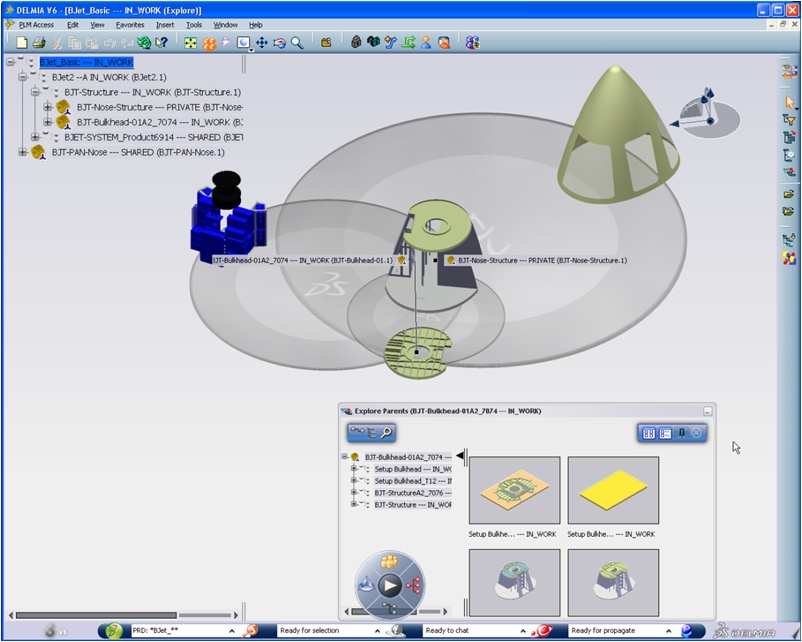Collapse the BJet2 --A IN_WORK node

(23, 77)
